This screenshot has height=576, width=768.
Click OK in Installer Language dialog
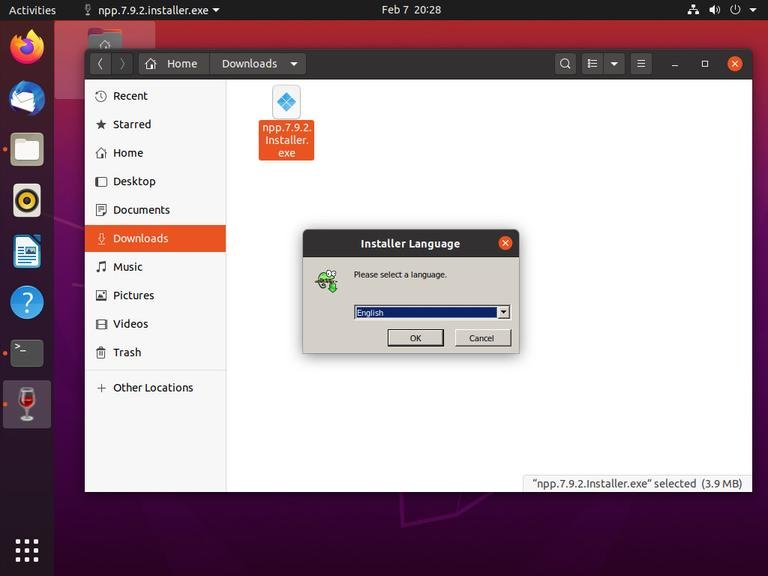click(x=415, y=338)
